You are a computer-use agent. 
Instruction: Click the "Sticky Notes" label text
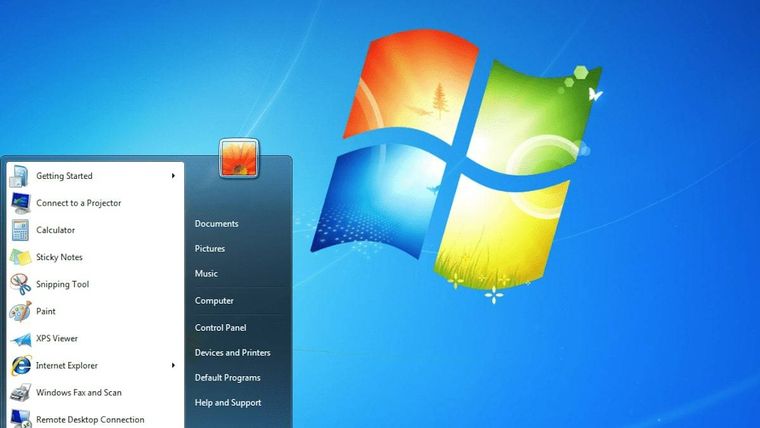(59, 257)
